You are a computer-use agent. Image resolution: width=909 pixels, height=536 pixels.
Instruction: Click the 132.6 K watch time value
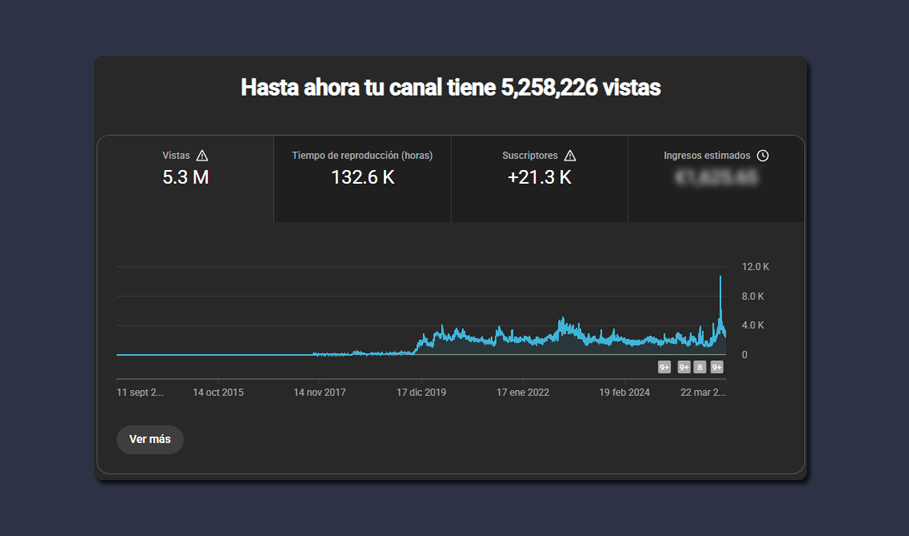point(362,179)
